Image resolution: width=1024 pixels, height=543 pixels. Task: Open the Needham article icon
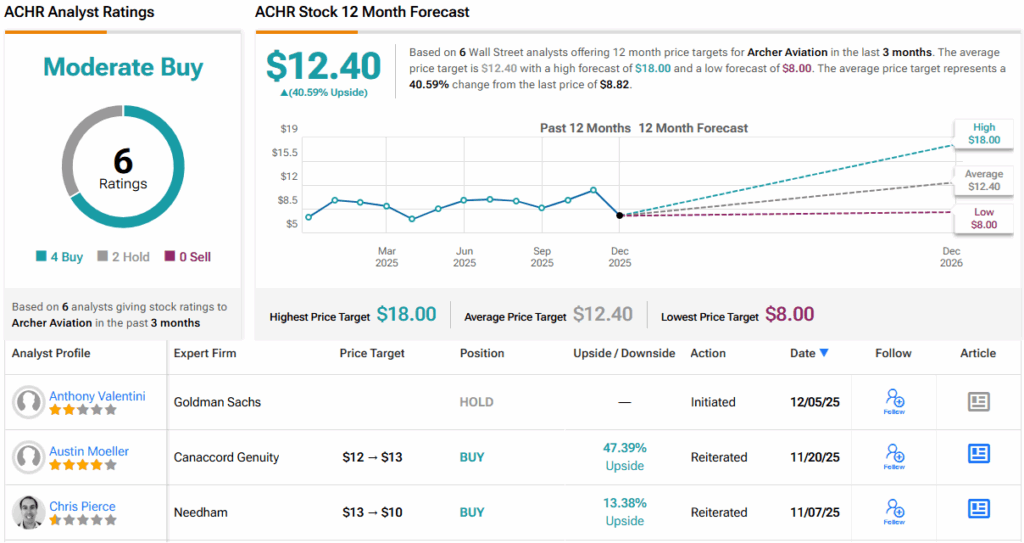(978, 510)
